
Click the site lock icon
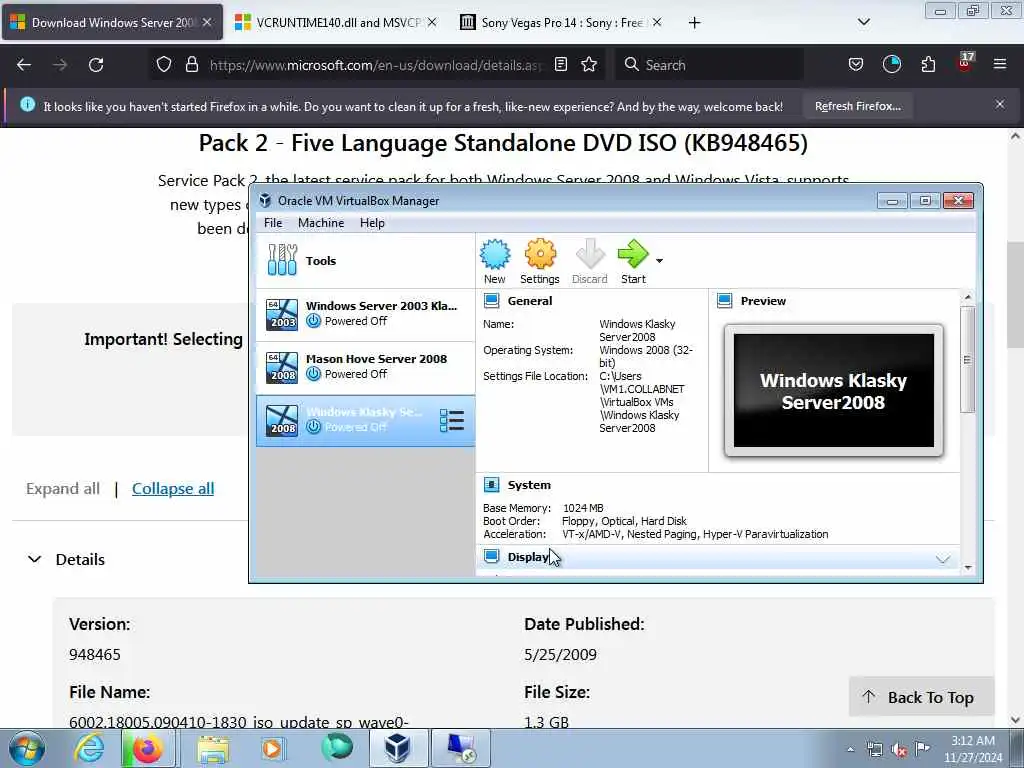(191, 64)
